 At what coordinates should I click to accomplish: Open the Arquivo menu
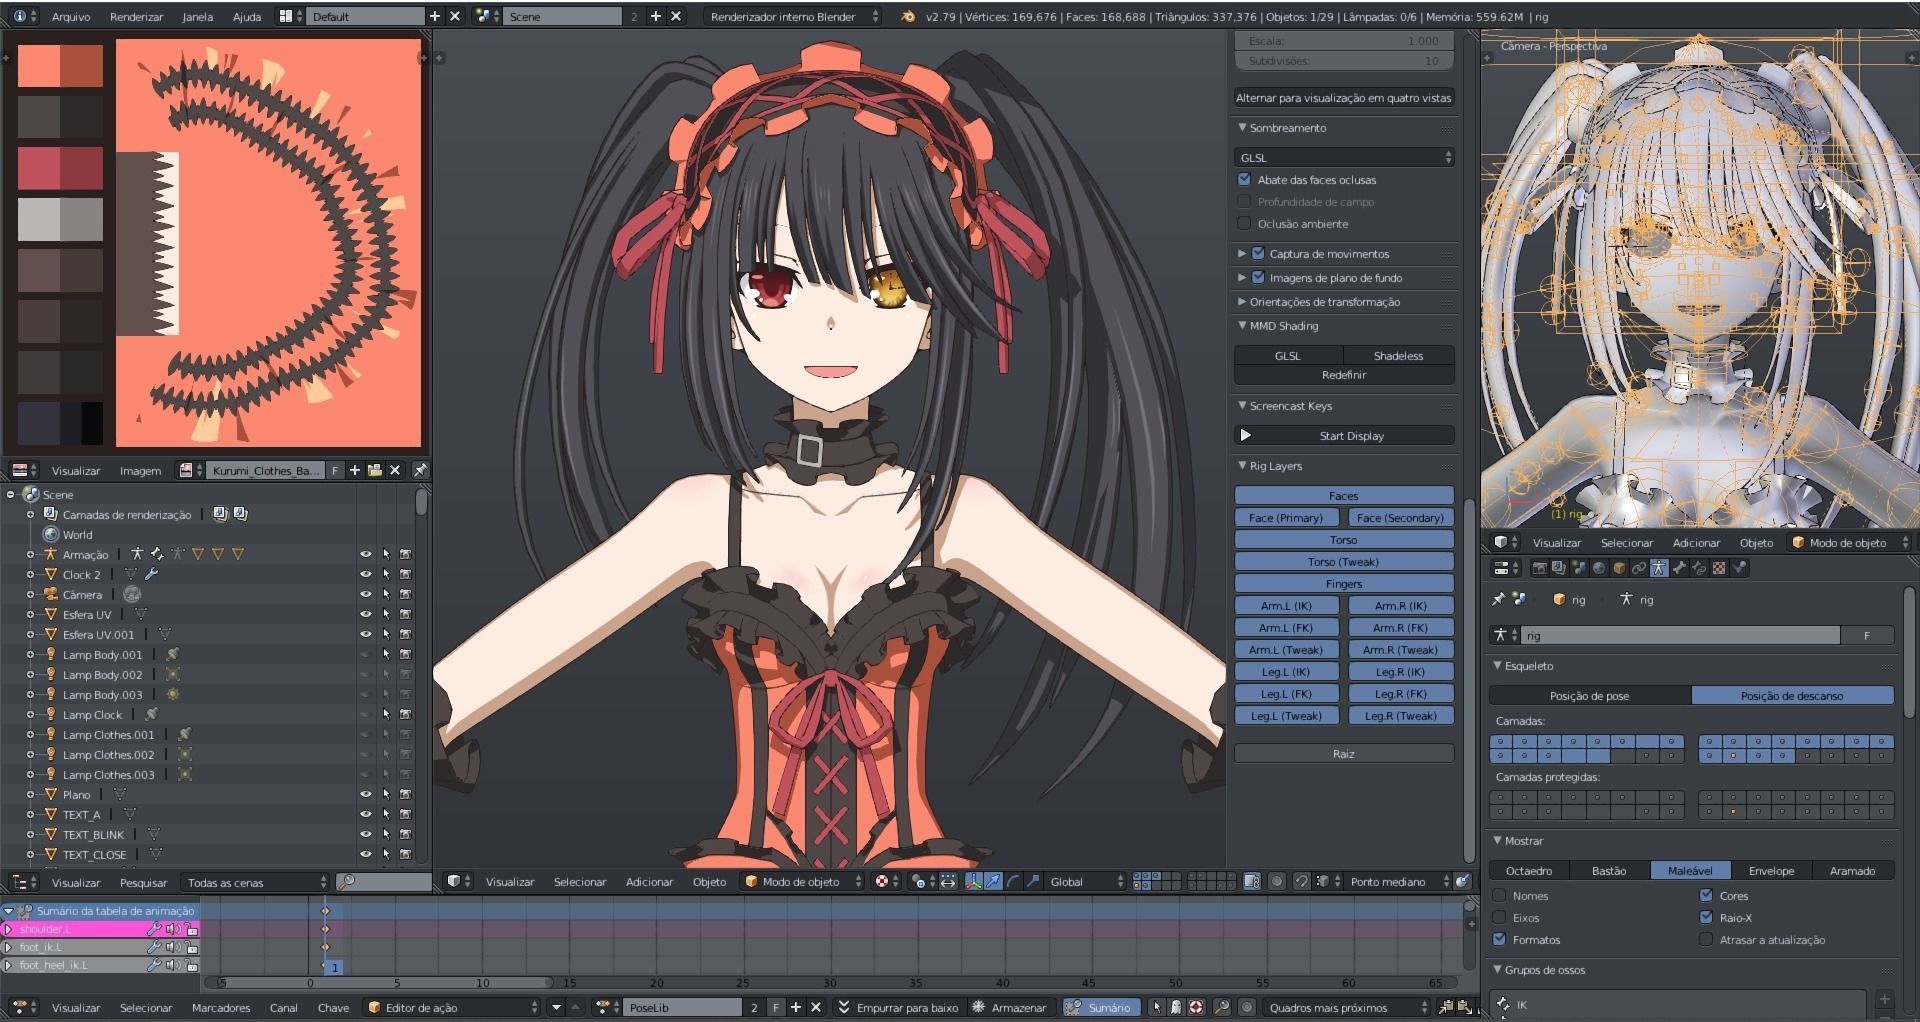[71, 16]
